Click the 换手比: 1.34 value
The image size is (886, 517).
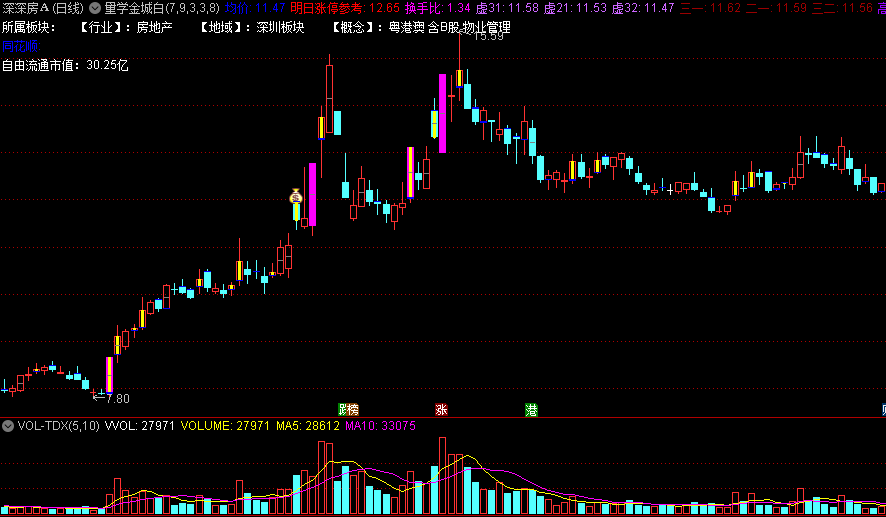pyautogui.click(x=437, y=8)
